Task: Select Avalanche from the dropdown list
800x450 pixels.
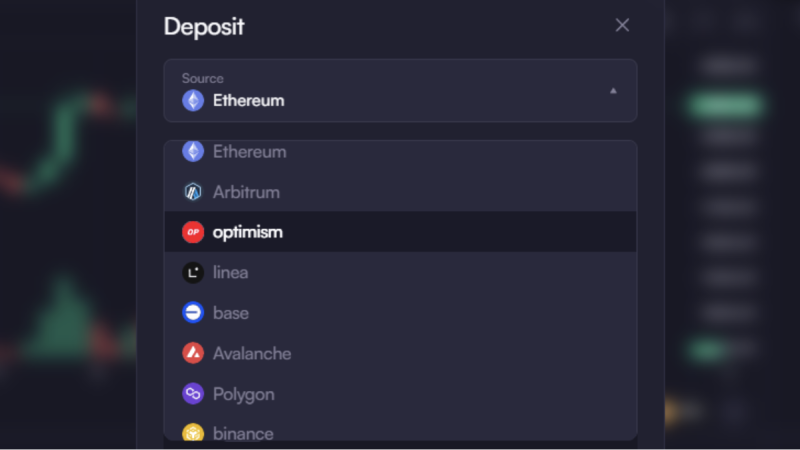Action: click(x=252, y=353)
